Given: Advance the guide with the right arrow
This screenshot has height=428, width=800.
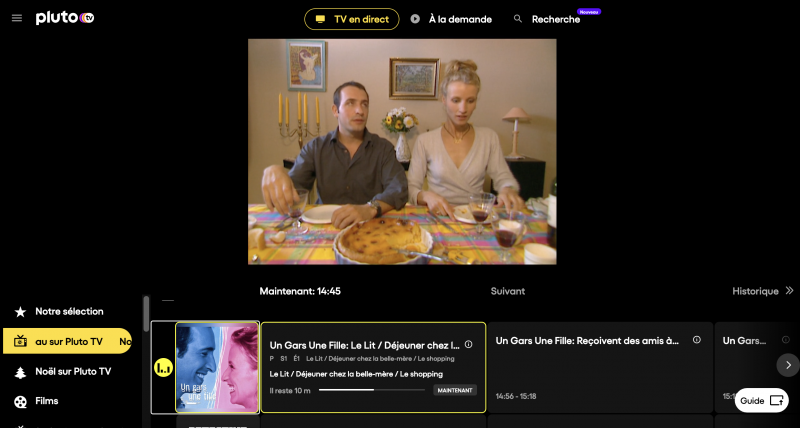Looking at the screenshot, I should [x=788, y=365].
